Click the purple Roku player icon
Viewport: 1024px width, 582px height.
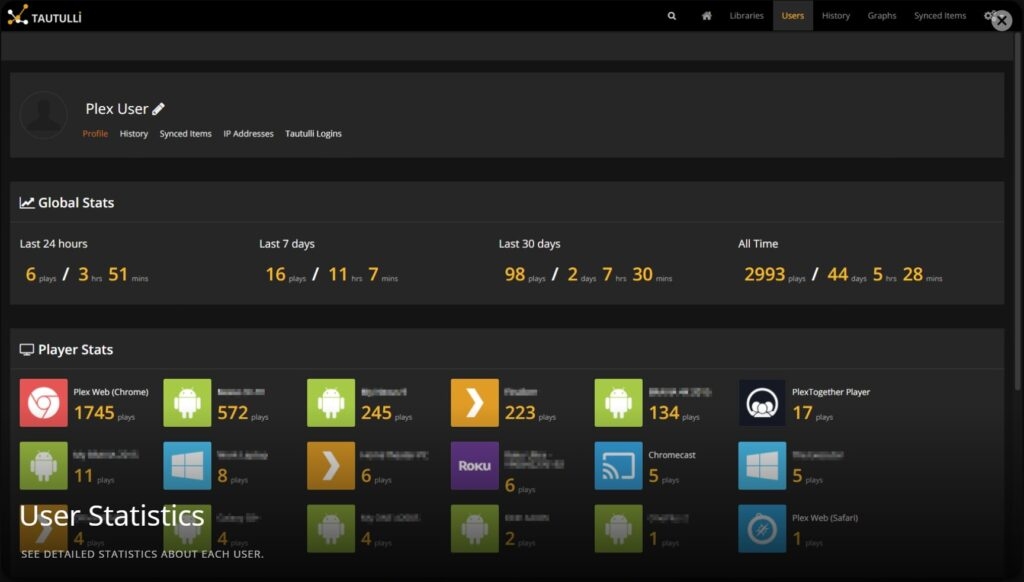pyautogui.click(x=475, y=466)
